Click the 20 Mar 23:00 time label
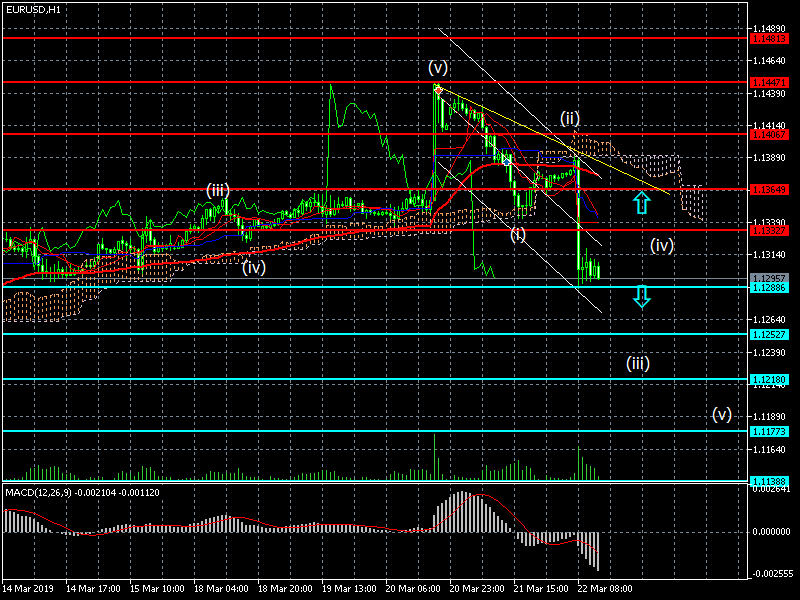This screenshot has width=800, height=600. [x=477, y=589]
